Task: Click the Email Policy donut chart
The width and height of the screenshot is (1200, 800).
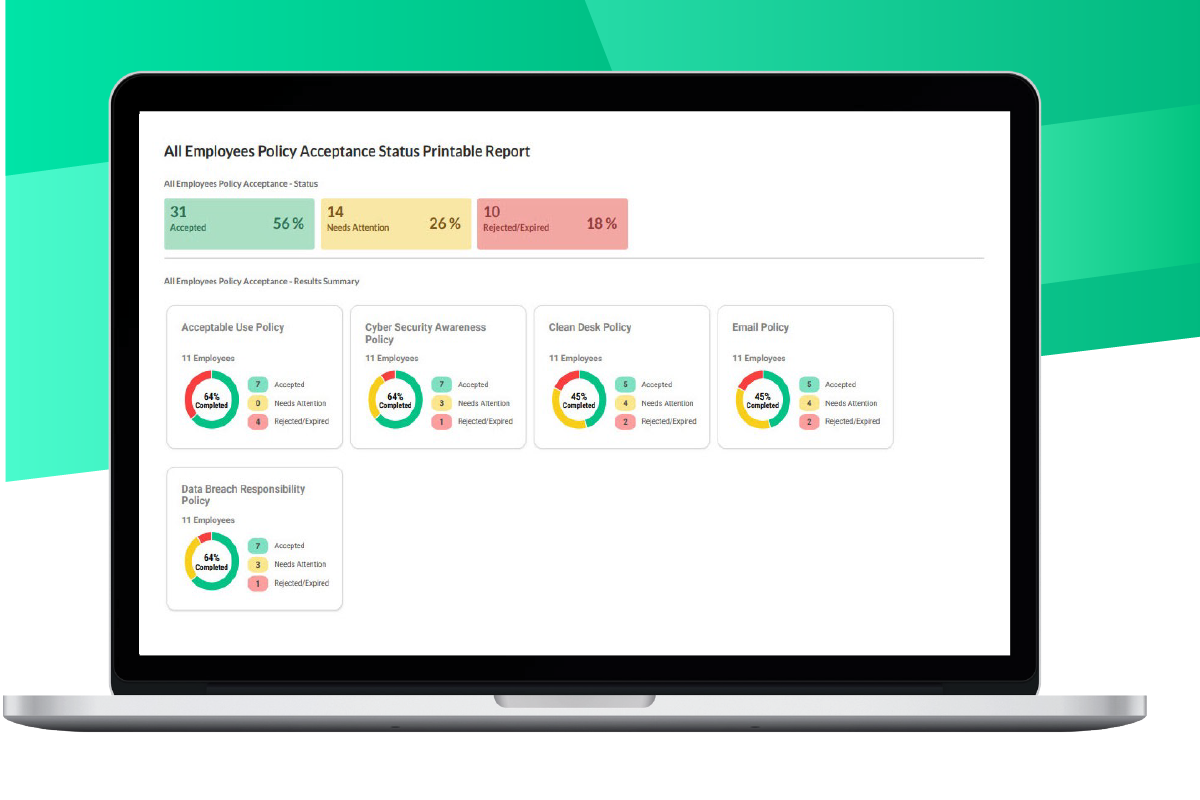Action: (x=762, y=400)
